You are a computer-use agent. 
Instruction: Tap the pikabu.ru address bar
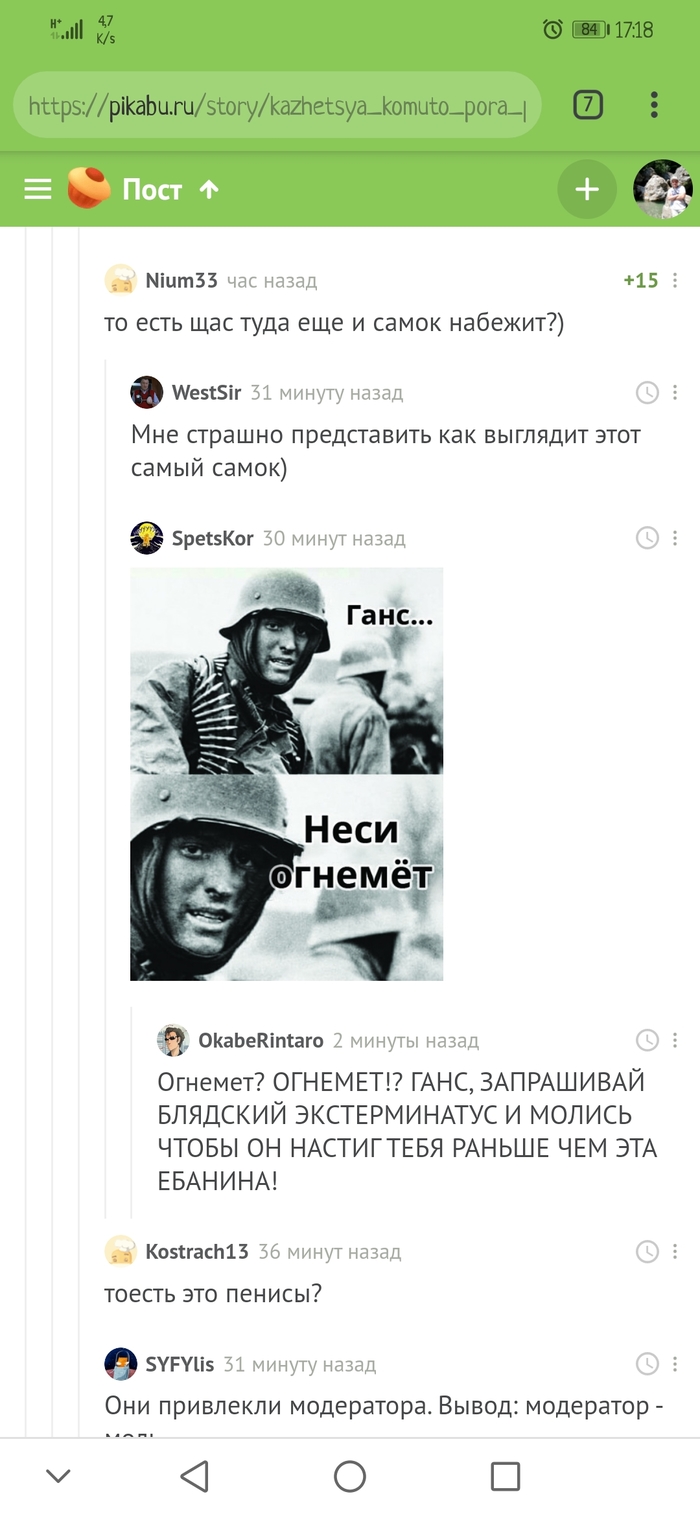coord(277,105)
